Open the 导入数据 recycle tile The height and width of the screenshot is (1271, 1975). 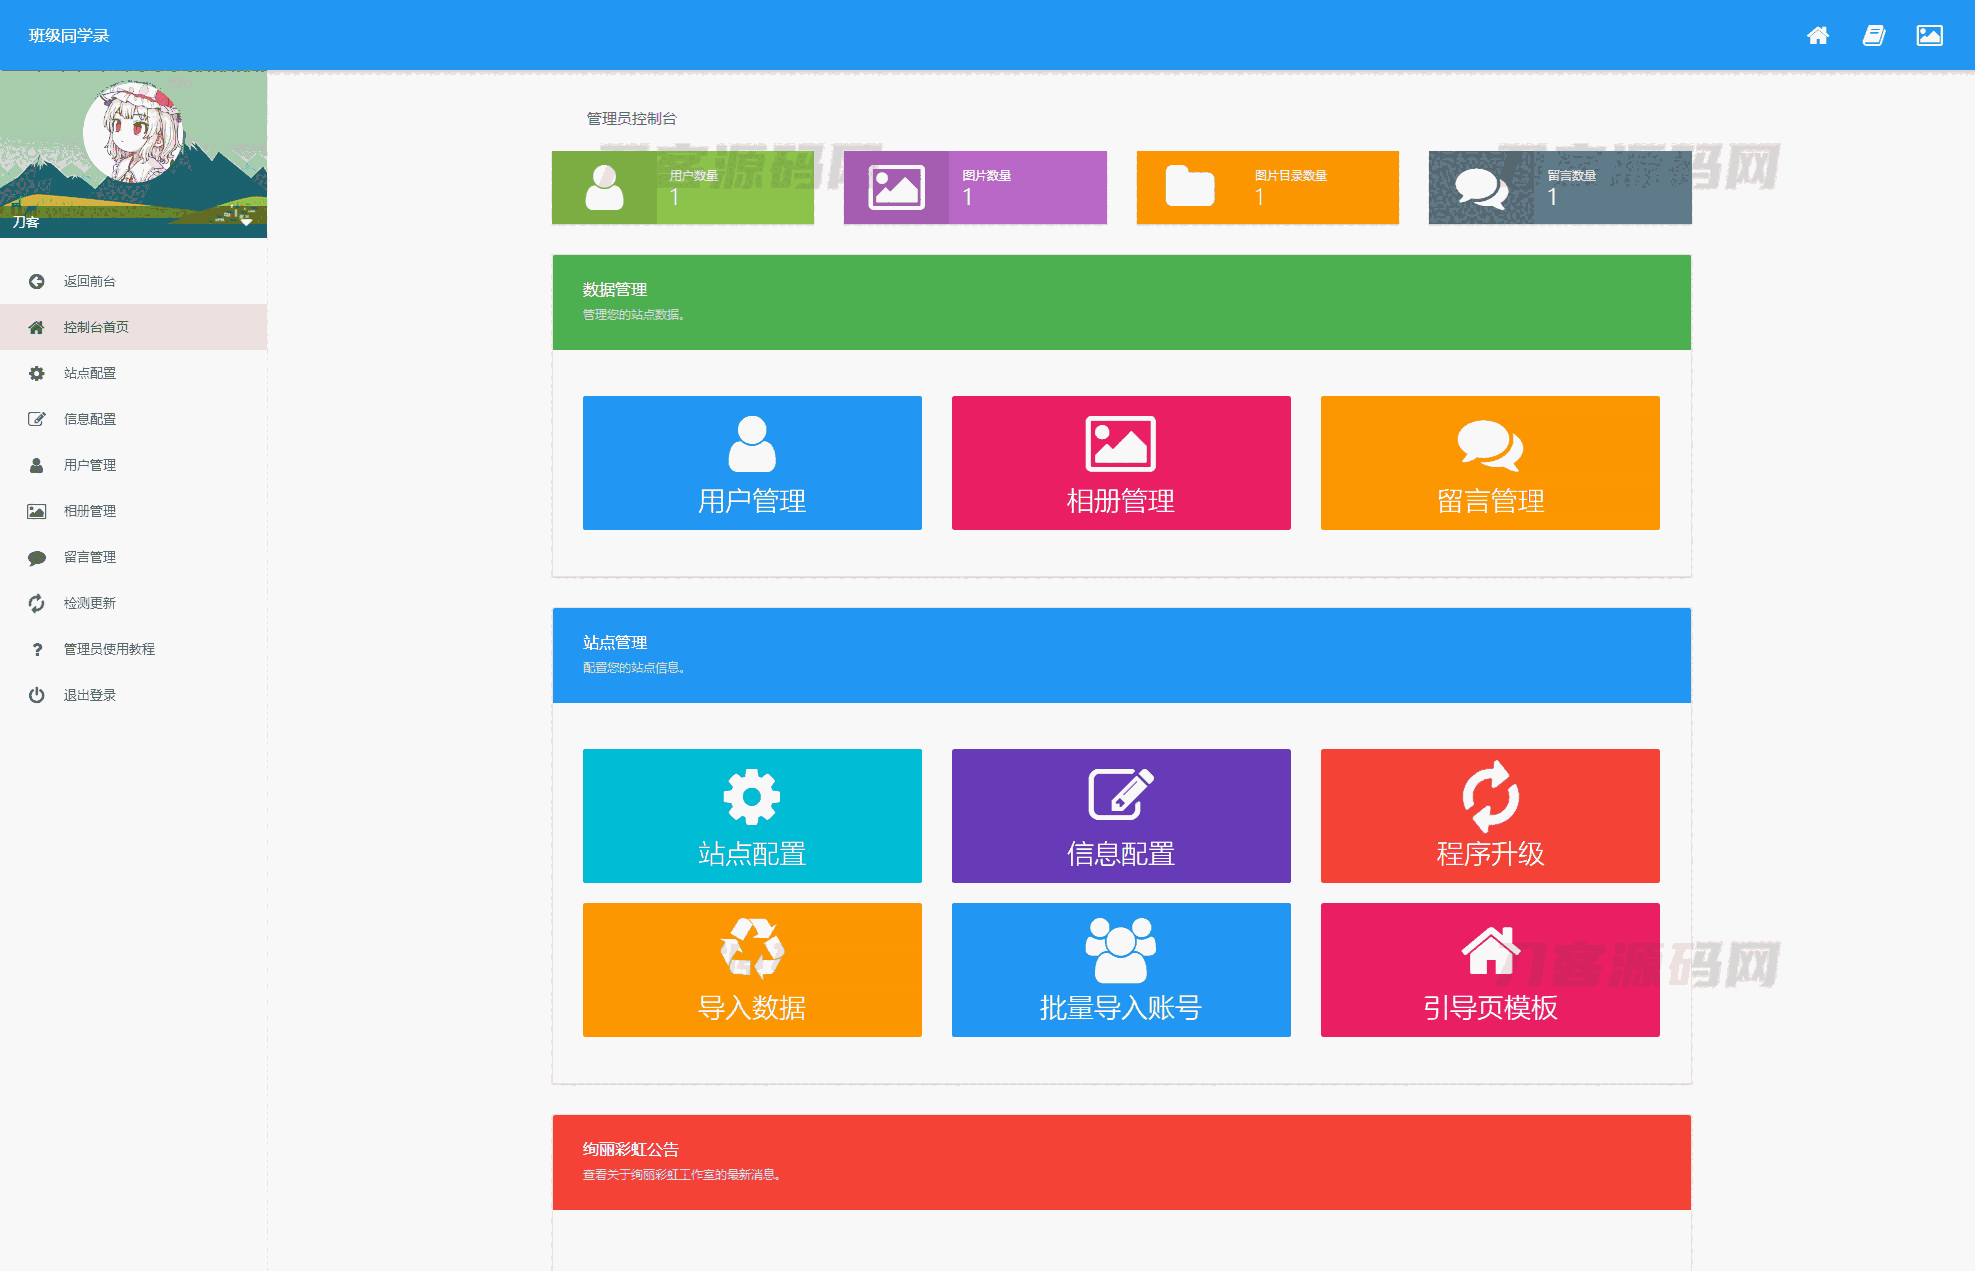(752, 970)
